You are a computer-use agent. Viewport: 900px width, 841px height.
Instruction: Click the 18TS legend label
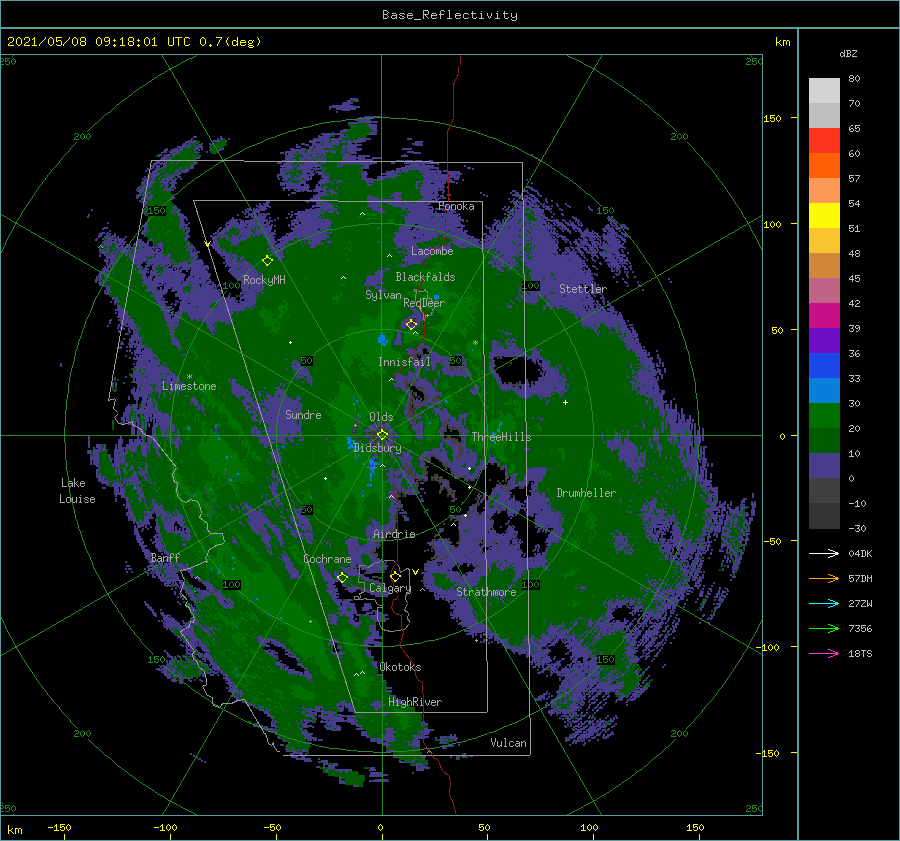pos(860,653)
